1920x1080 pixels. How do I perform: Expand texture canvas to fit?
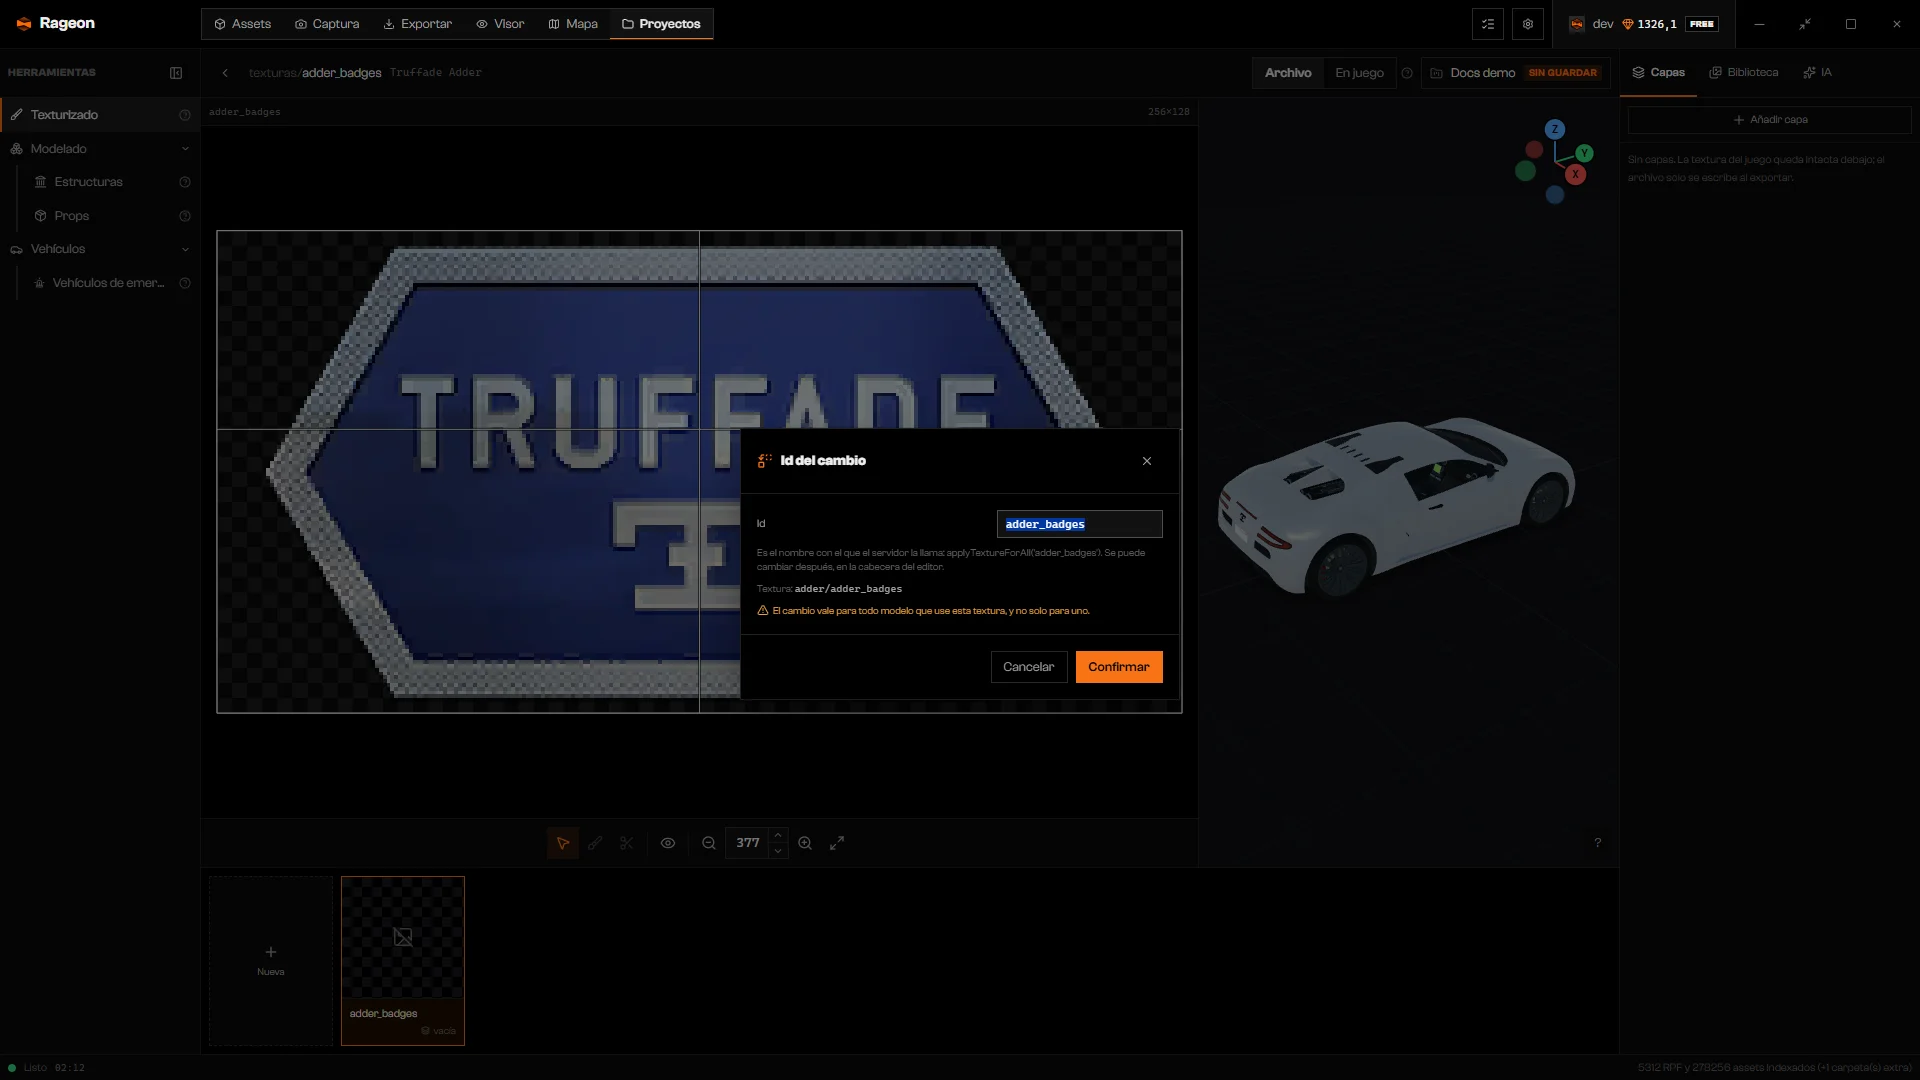[x=837, y=843]
